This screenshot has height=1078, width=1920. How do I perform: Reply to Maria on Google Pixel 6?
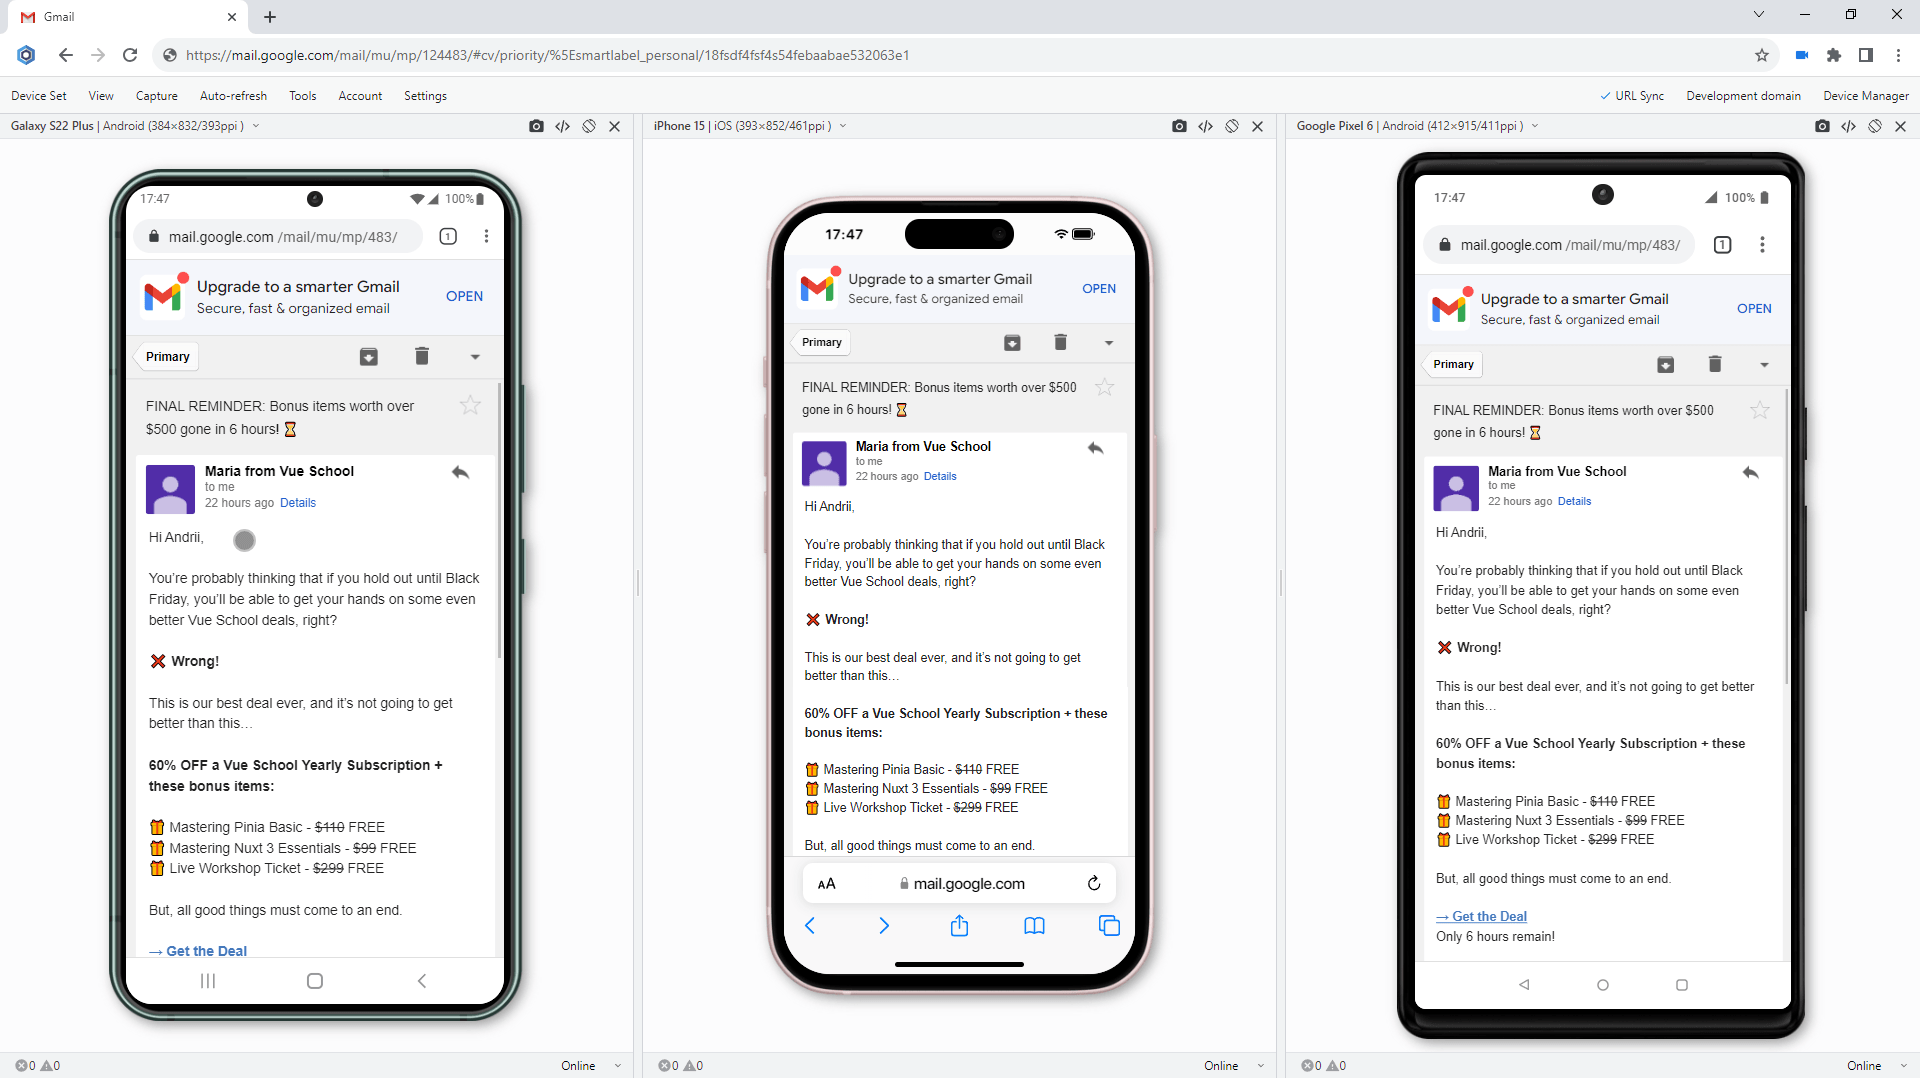(x=1750, y=472)
